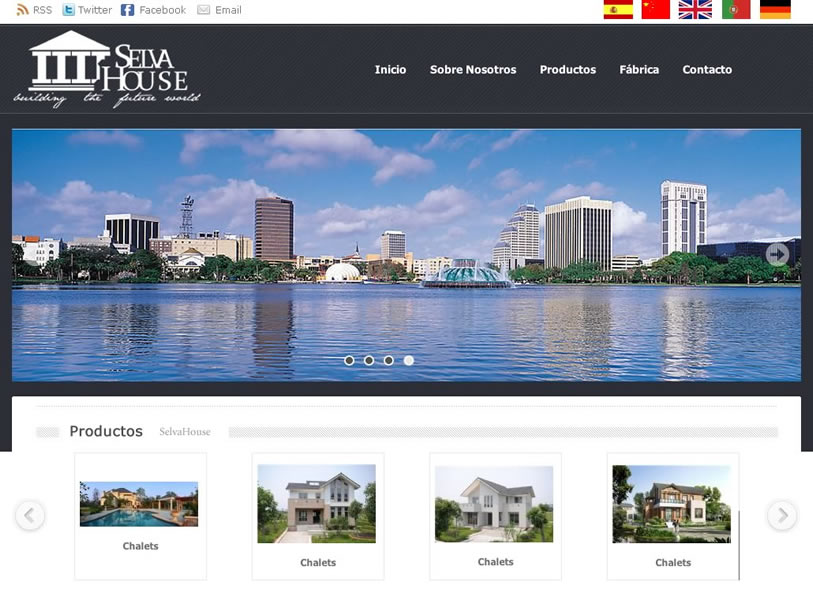This screenshot has height=597, width=813.
Task: Open the Contacto navigation link
Action: tap(707, 70)
